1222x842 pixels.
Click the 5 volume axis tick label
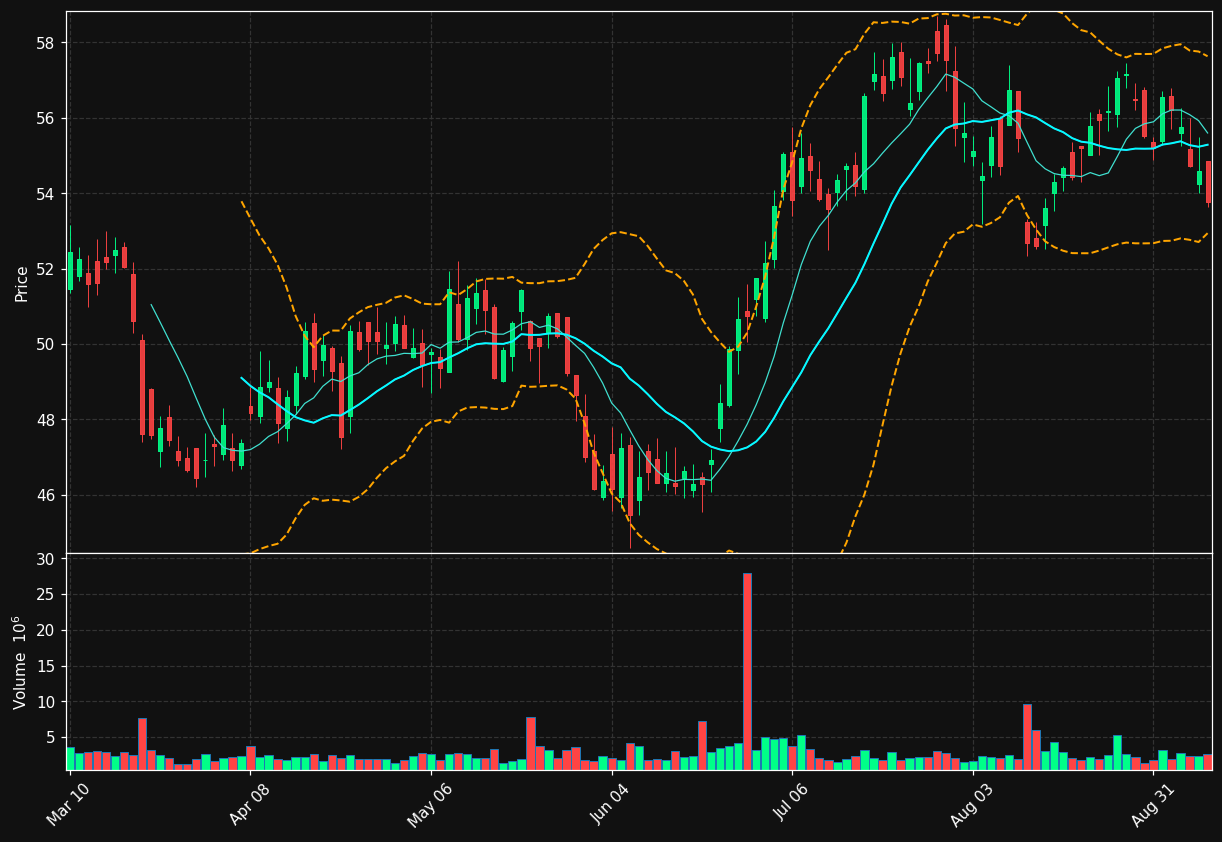pyautogui.click(x=52, y=738)
